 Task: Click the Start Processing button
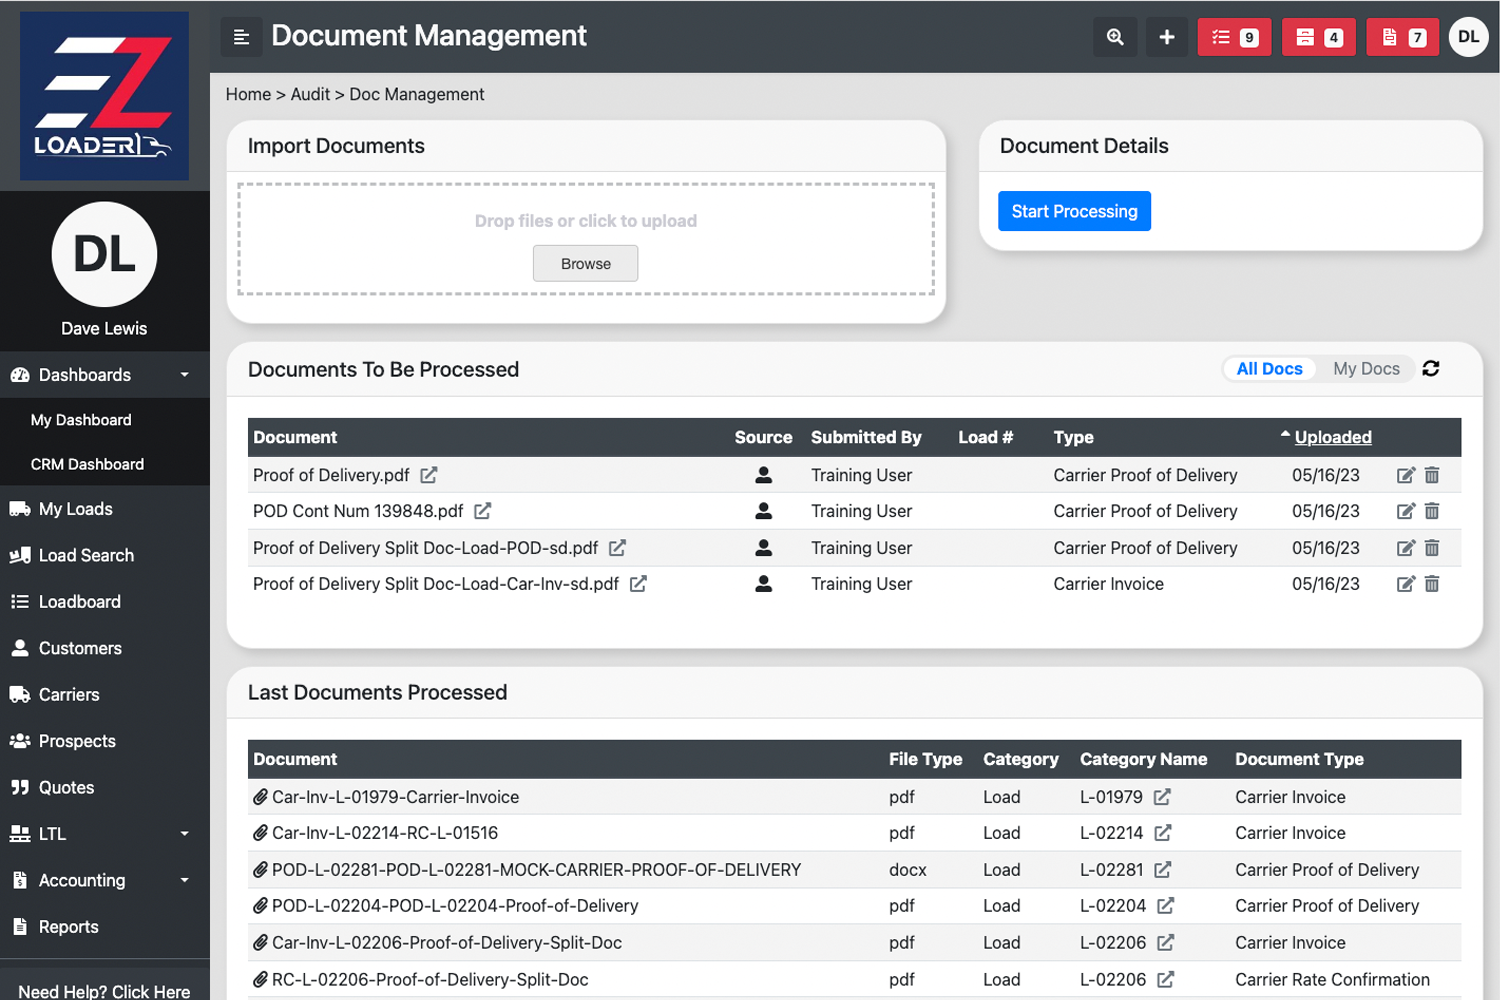coord(1074,211)
